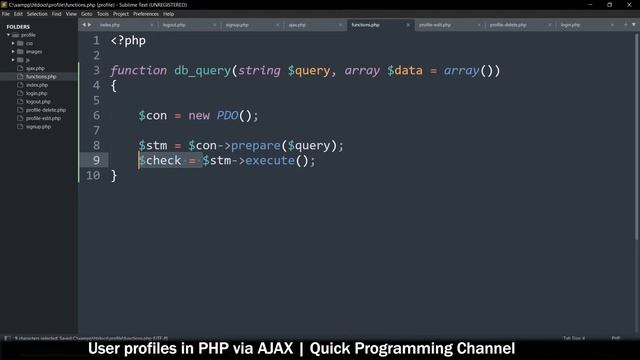This screenshot has width=640, height=360.
Task: Add a new tab with plus icon
Action: [x=625, y=25]
